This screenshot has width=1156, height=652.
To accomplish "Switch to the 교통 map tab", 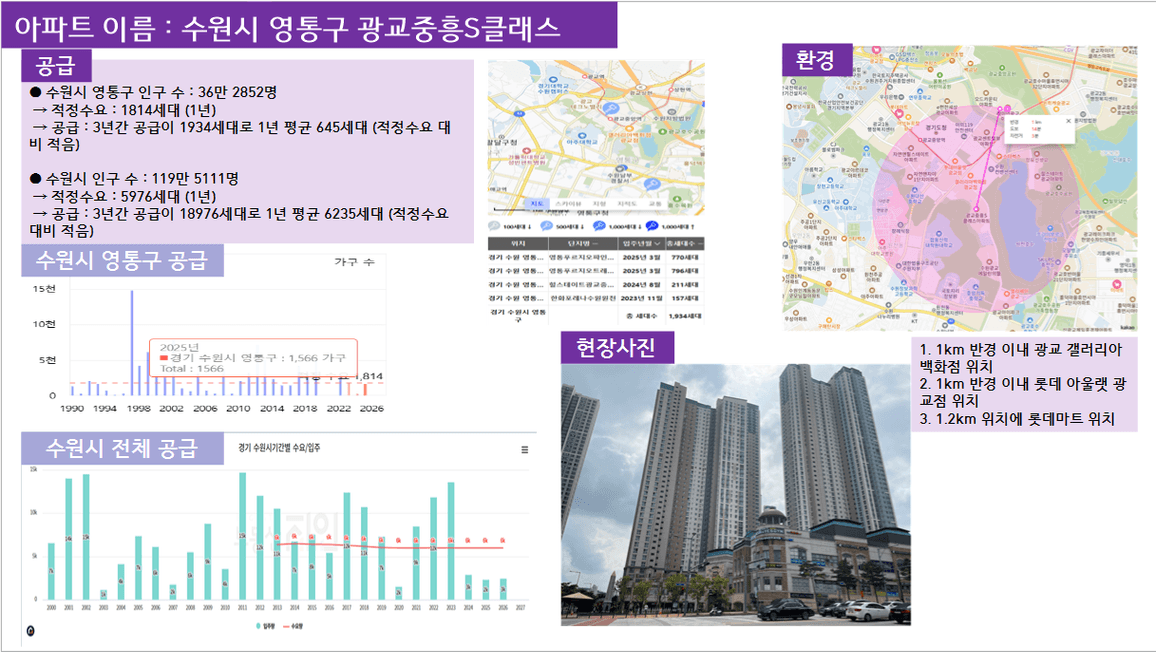I will tap(655, 204).
